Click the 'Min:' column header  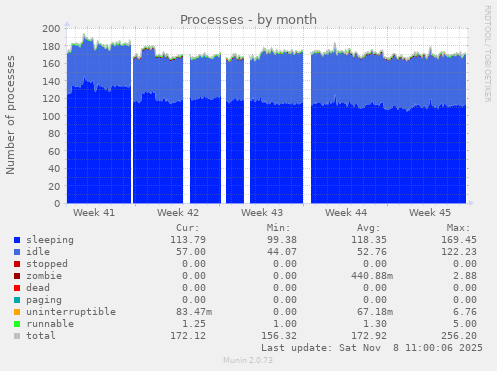point(278,228)
